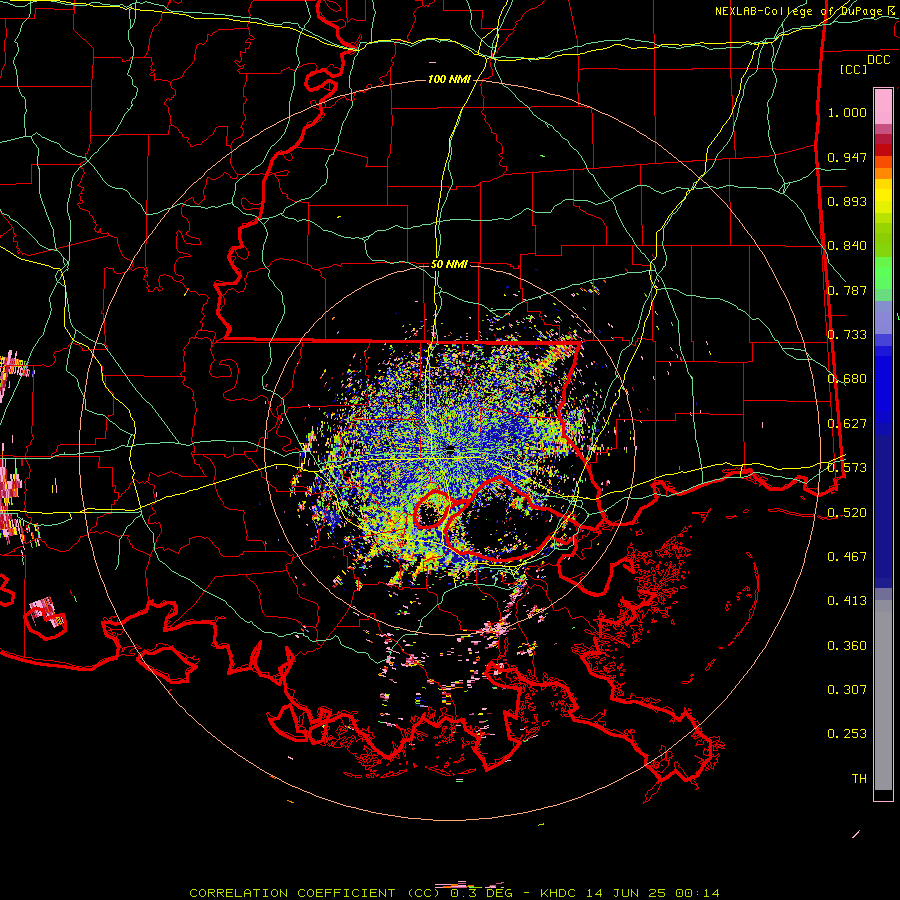Click the DCC product label above color bar
This screenshot has height=900, width=900.
(x=878, y=60)
